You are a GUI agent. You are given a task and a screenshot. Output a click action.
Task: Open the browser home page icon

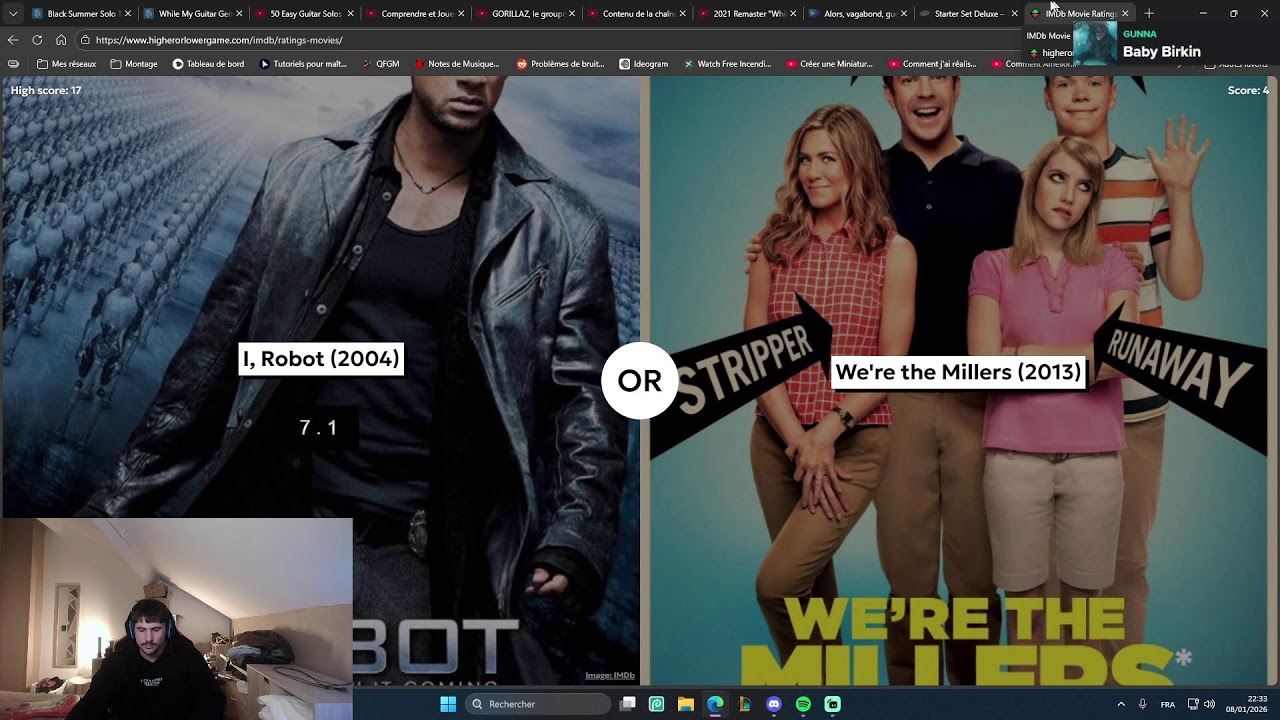[61, 40]
